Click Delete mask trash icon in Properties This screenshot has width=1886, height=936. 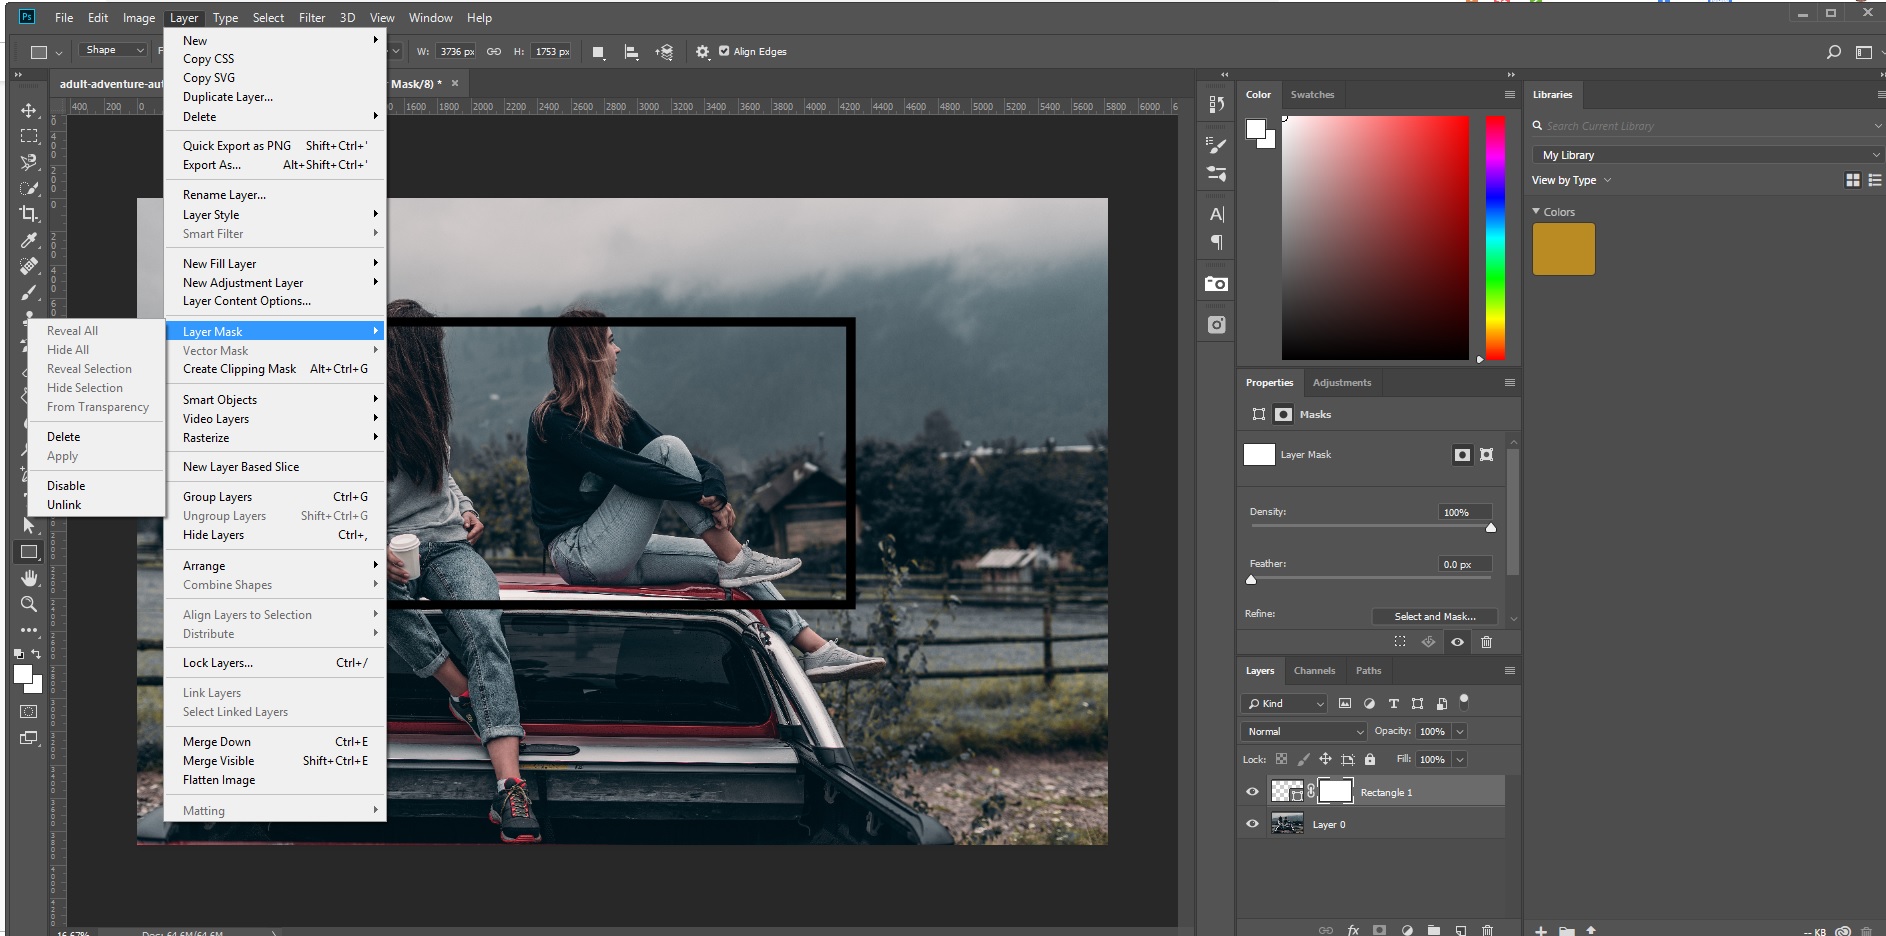point(1486,642)
